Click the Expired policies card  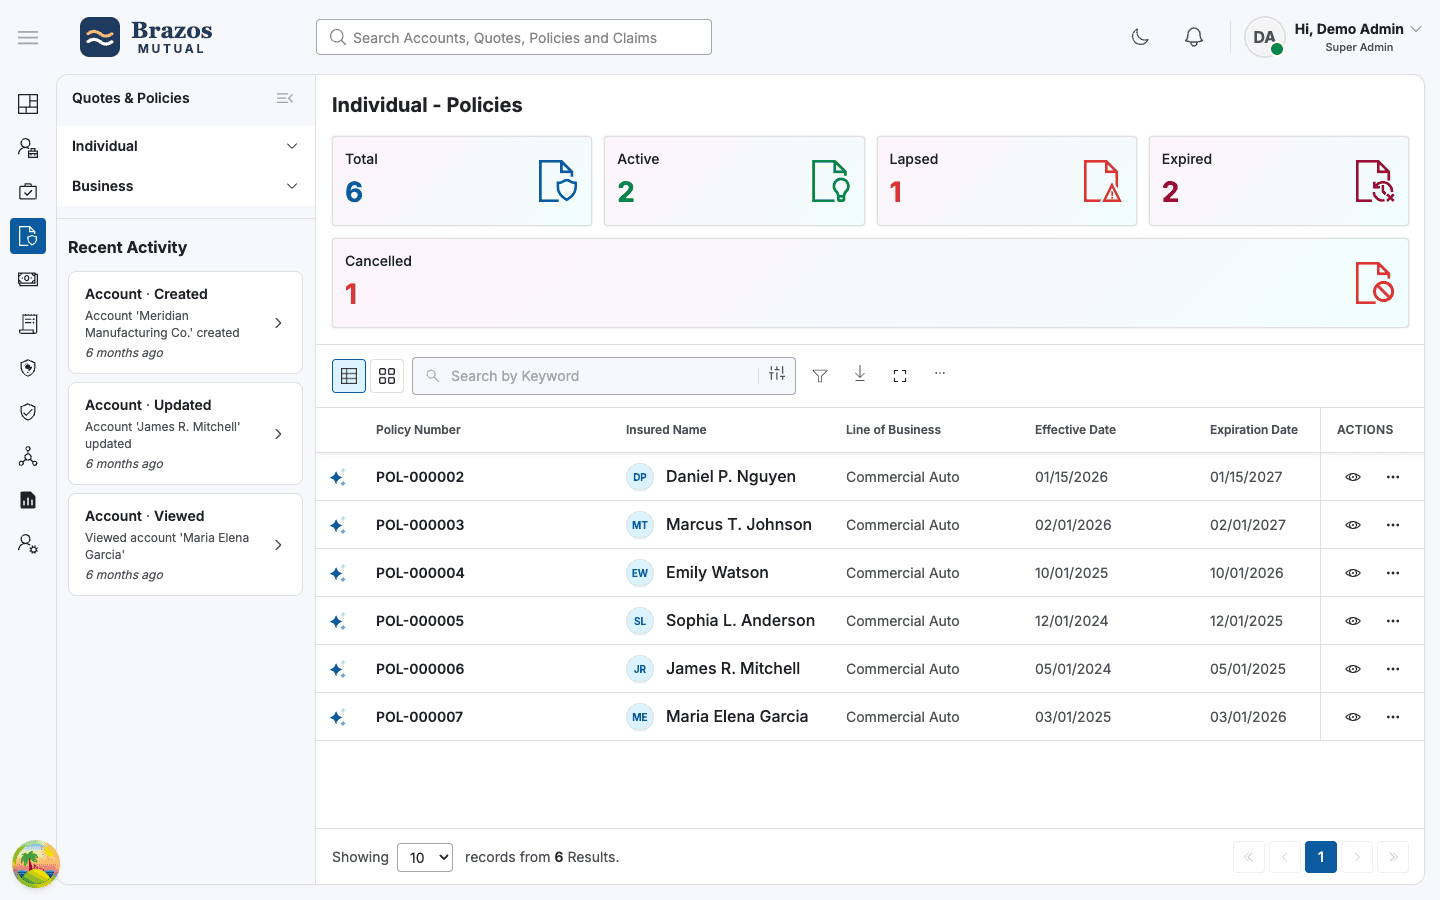[1279, 181]
